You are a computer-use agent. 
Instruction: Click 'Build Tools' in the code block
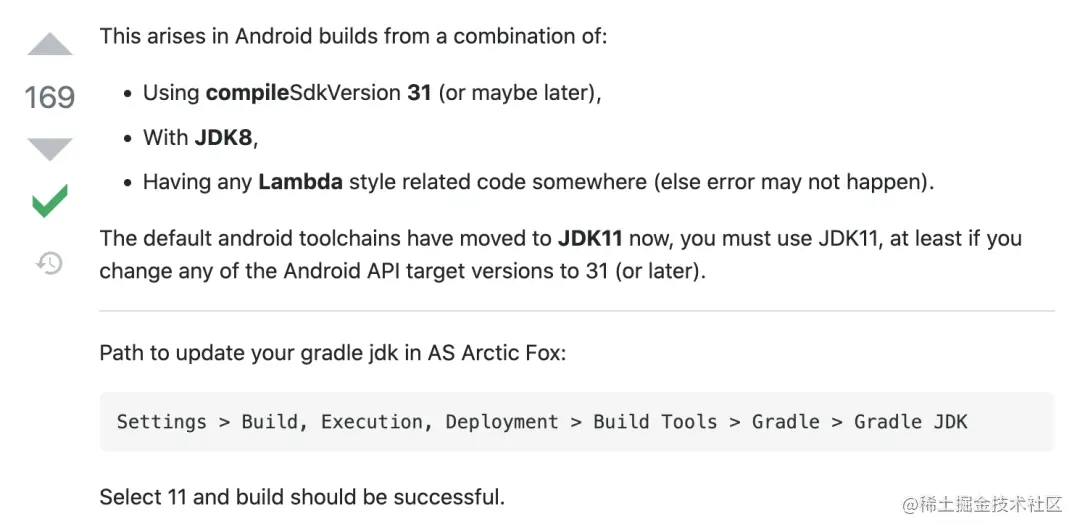click(x=655, y=422)
